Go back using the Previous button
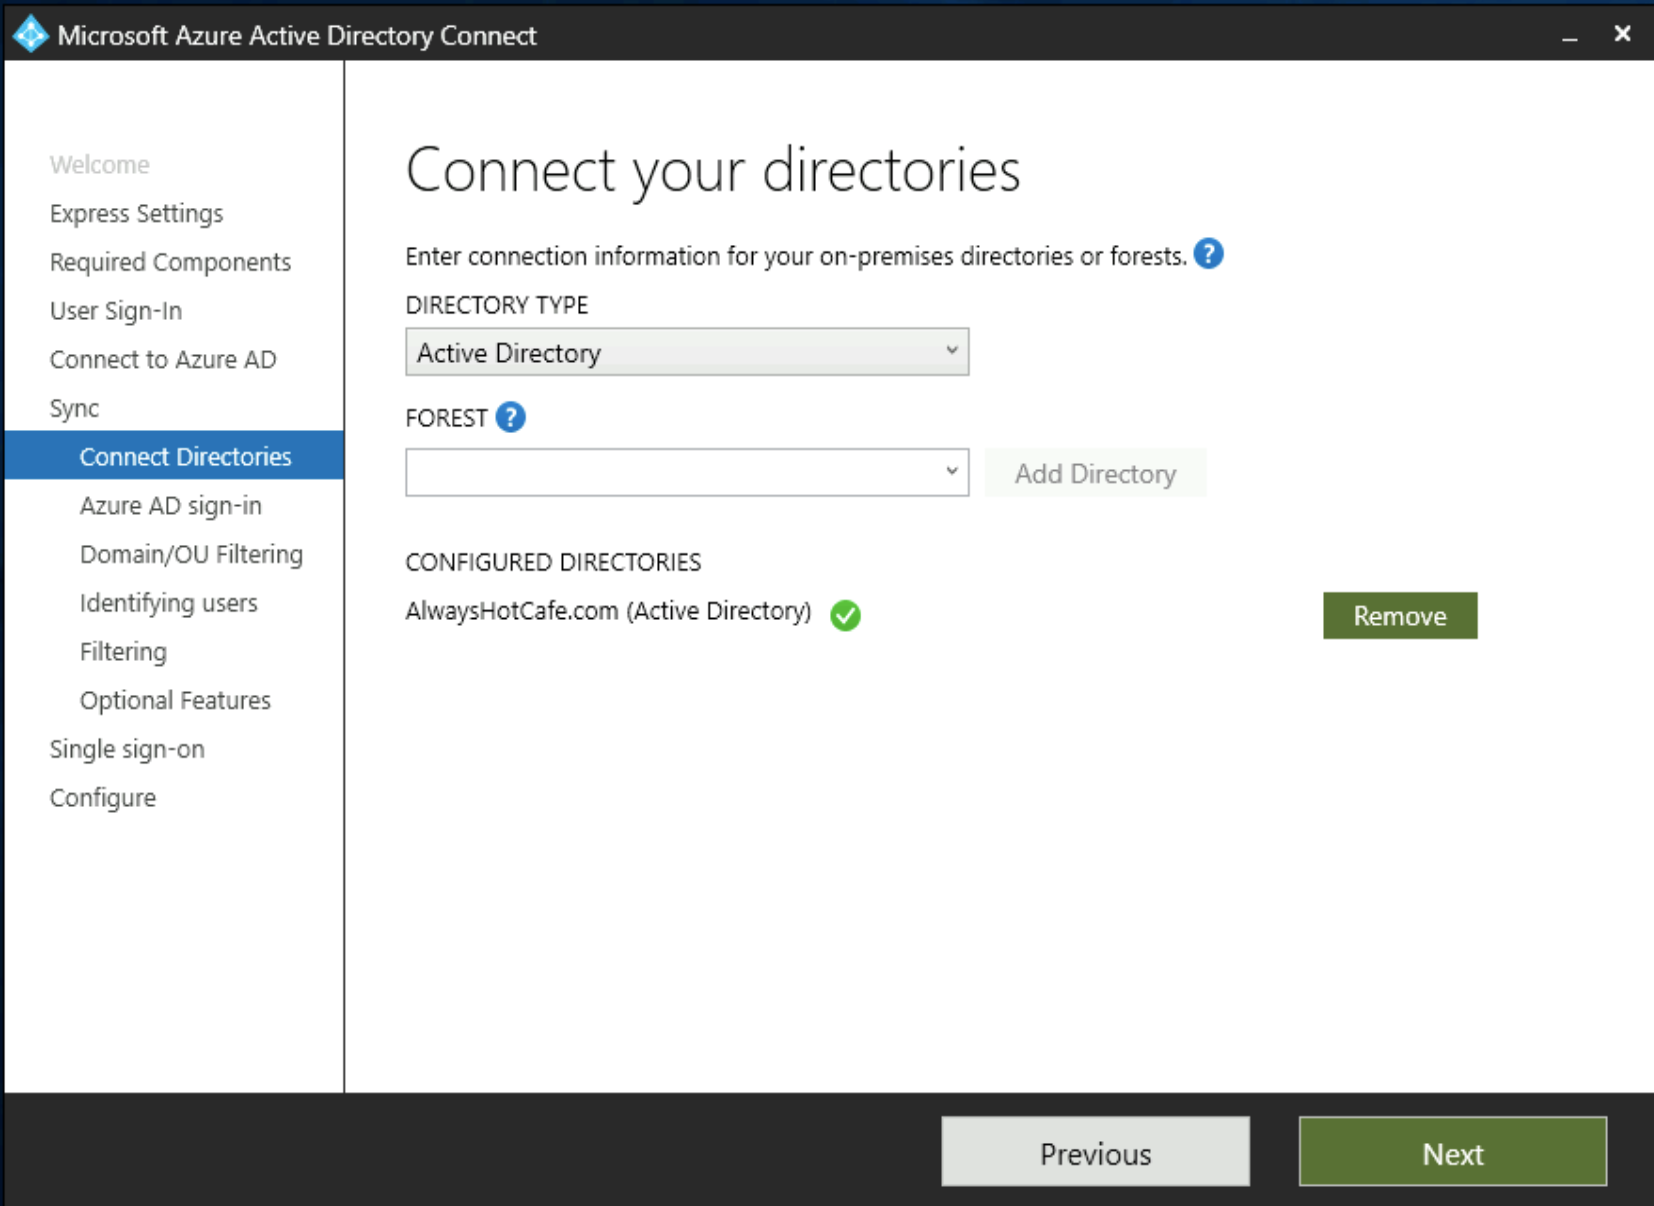The image size is (1654, 1206). [1094, 1152]
